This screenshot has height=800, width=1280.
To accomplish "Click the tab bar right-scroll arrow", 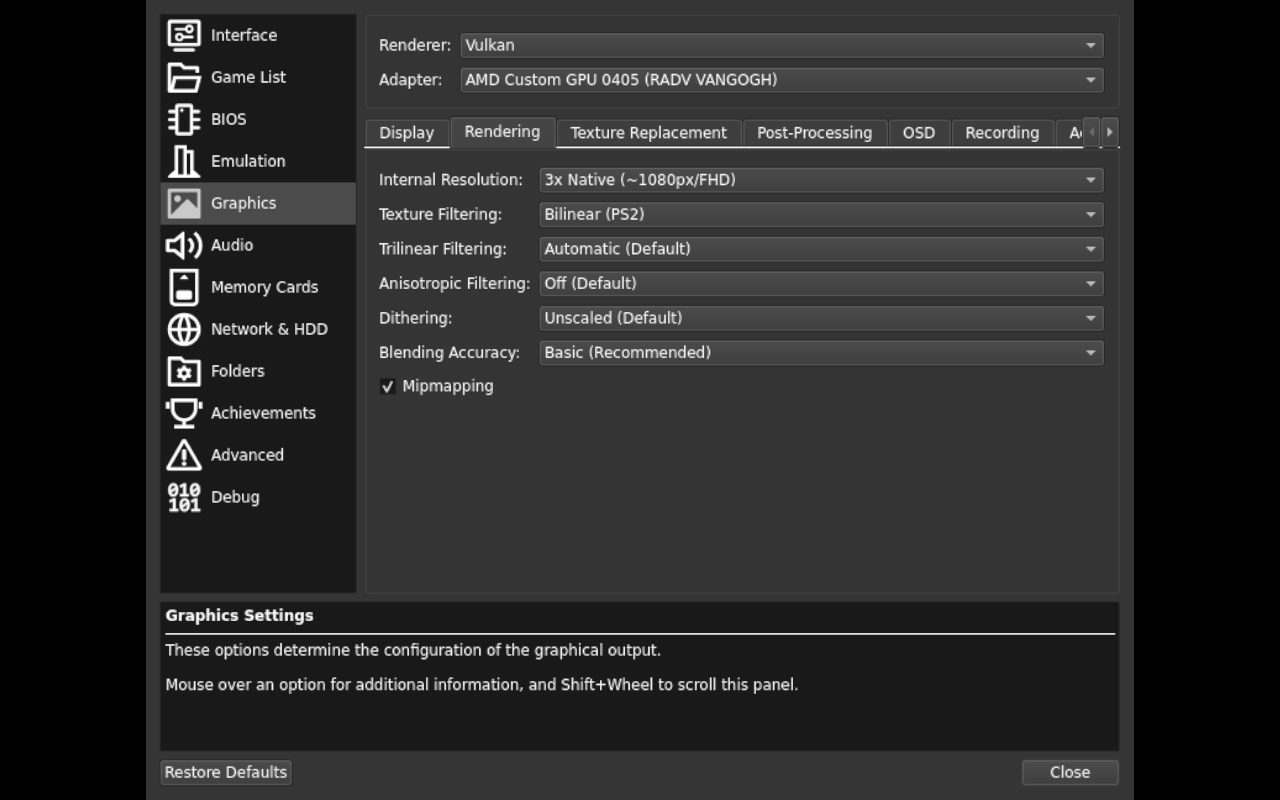I will (x=1110, y=132).
